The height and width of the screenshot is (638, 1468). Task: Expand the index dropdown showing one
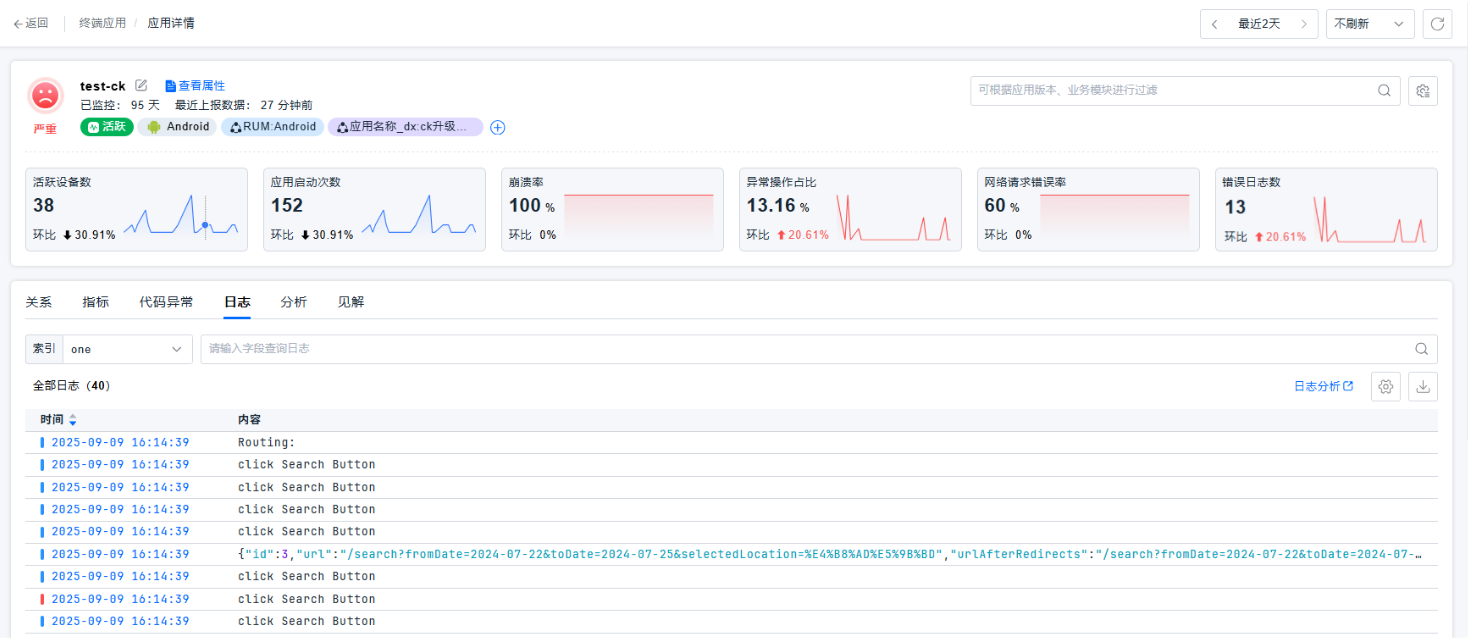click(x=127, y=349)
